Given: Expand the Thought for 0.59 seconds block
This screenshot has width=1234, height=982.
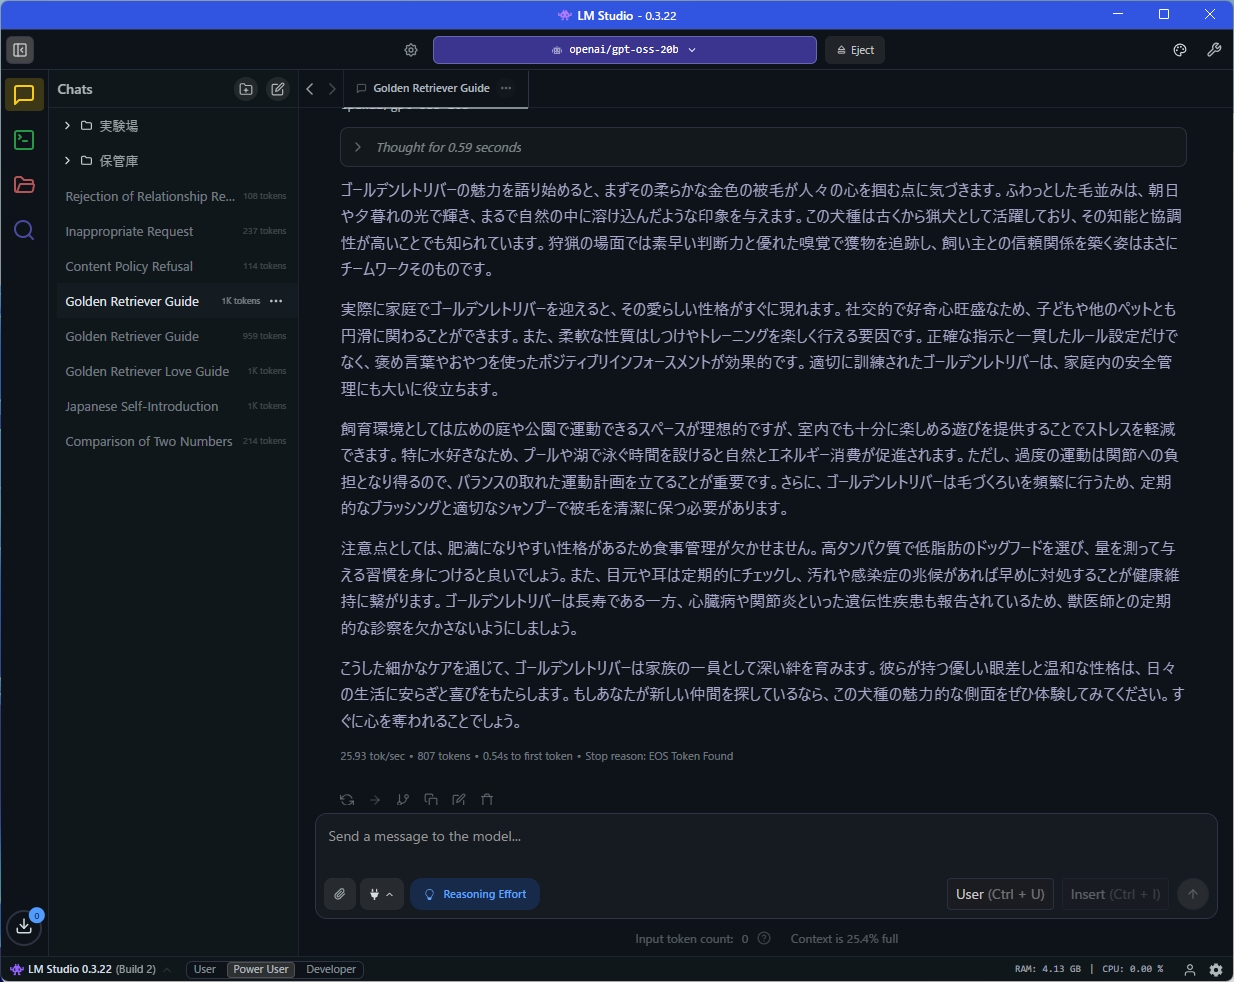Looking at the screenshot, I should 763,147.
